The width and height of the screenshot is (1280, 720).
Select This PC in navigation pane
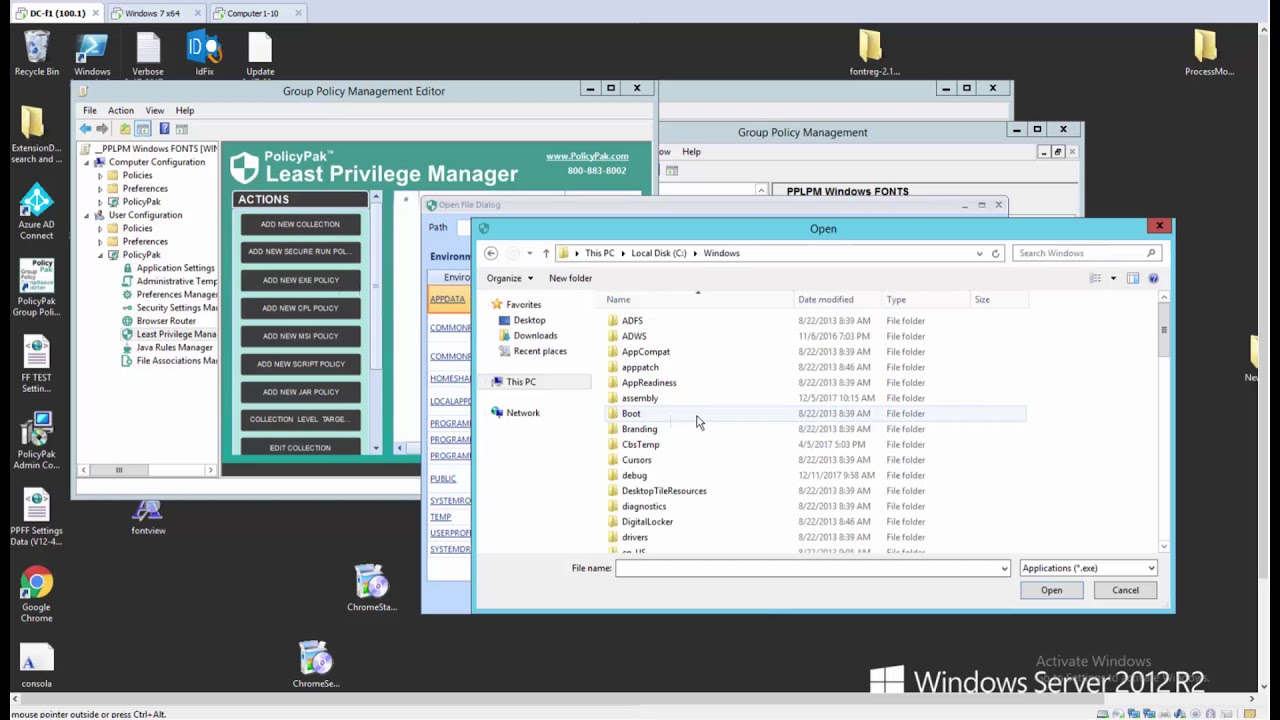(520, 382)
